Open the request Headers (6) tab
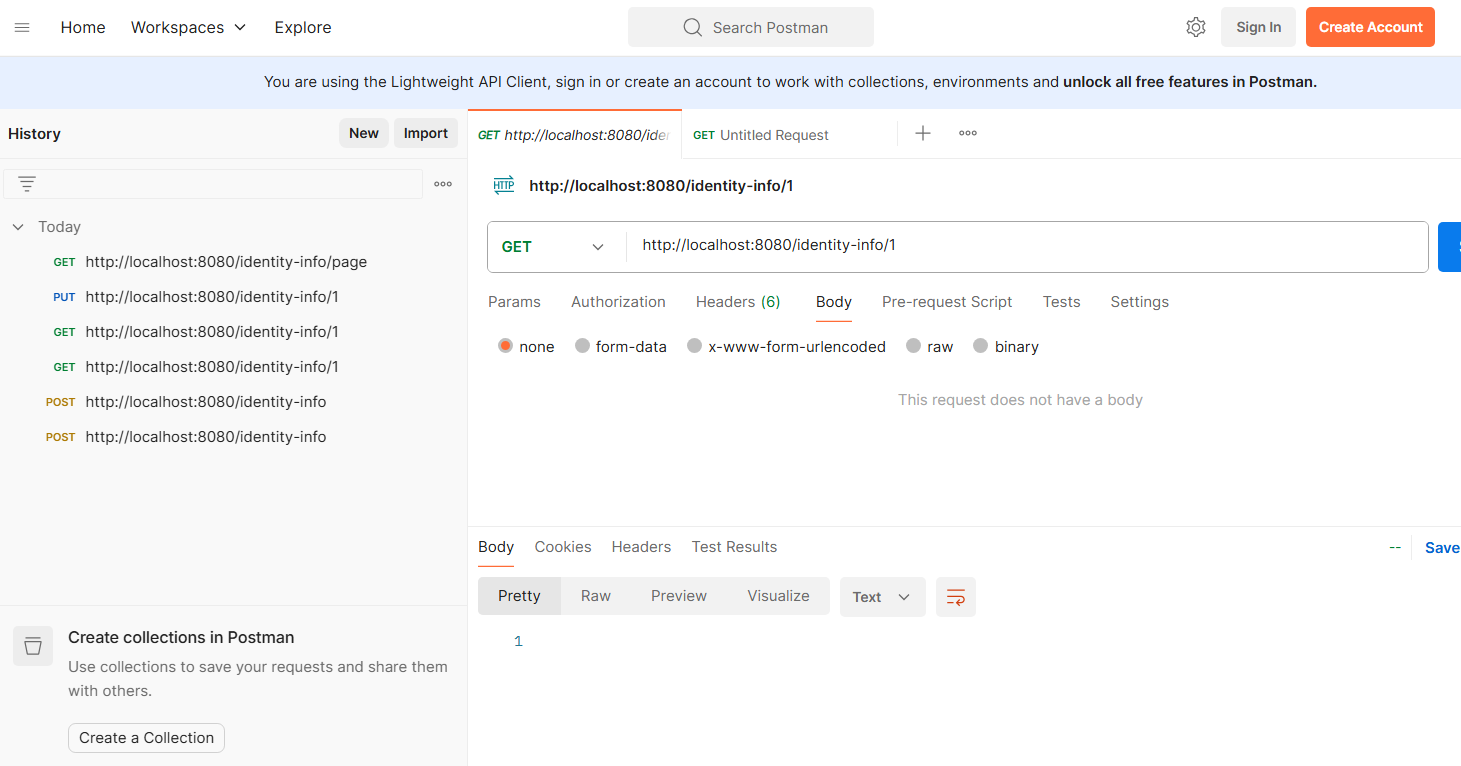The height and width of the screenshot is (766, 1461). (x=738, y=302)
